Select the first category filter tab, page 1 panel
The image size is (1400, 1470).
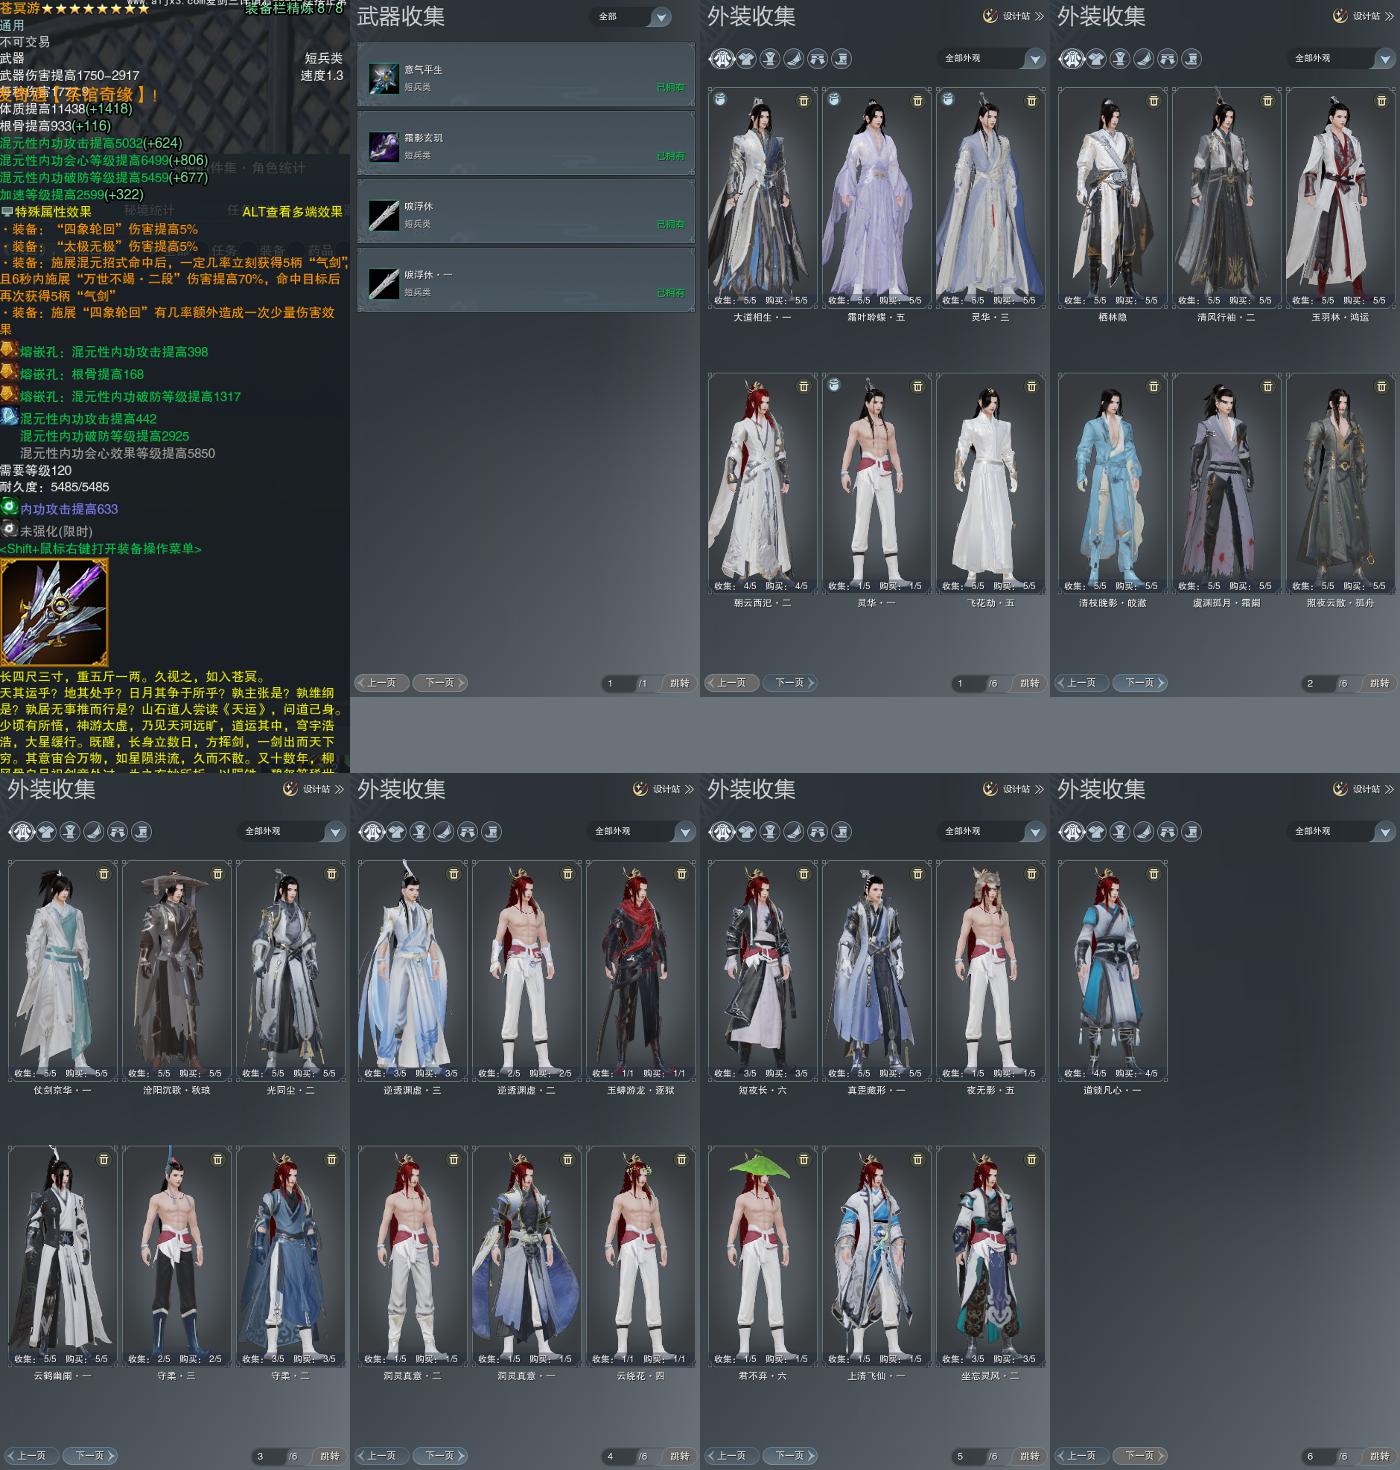(722, 59)
